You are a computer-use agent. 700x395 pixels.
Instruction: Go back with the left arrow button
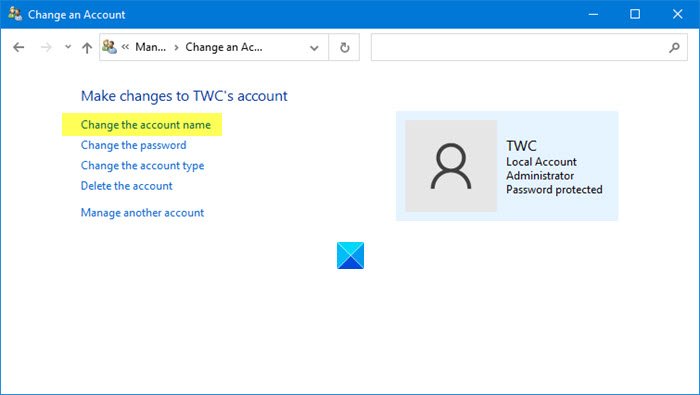19,47
